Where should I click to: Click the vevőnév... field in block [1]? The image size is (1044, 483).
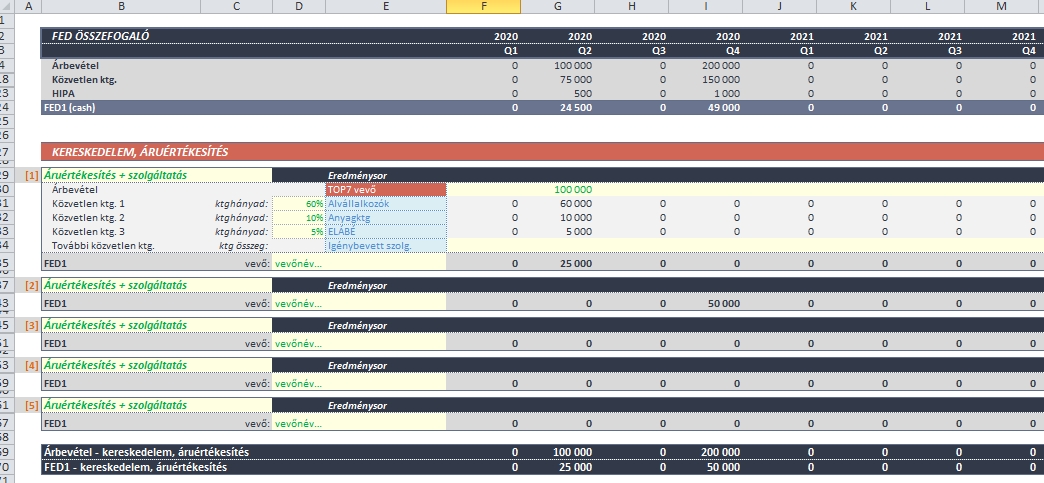tap(359, 263)
